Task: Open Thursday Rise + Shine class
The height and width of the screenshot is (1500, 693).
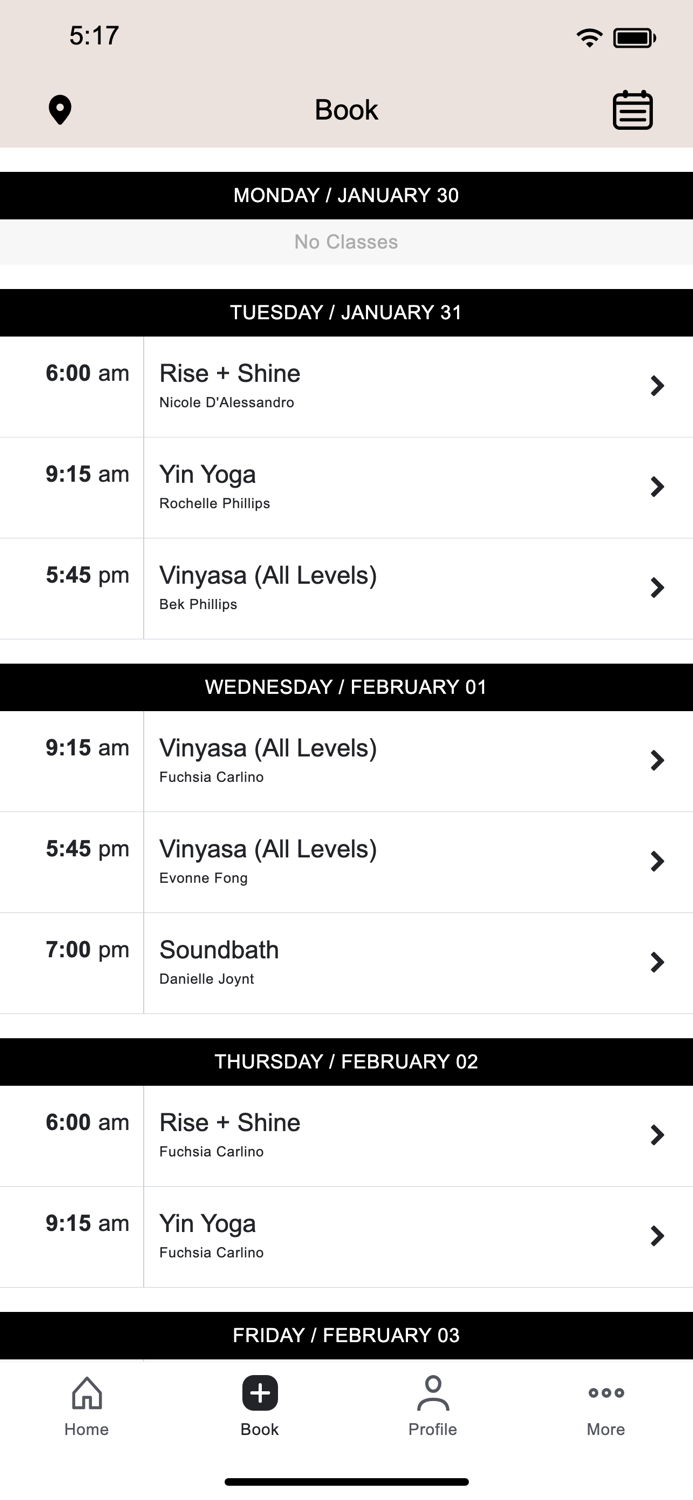Action: tap(230, 1135)
